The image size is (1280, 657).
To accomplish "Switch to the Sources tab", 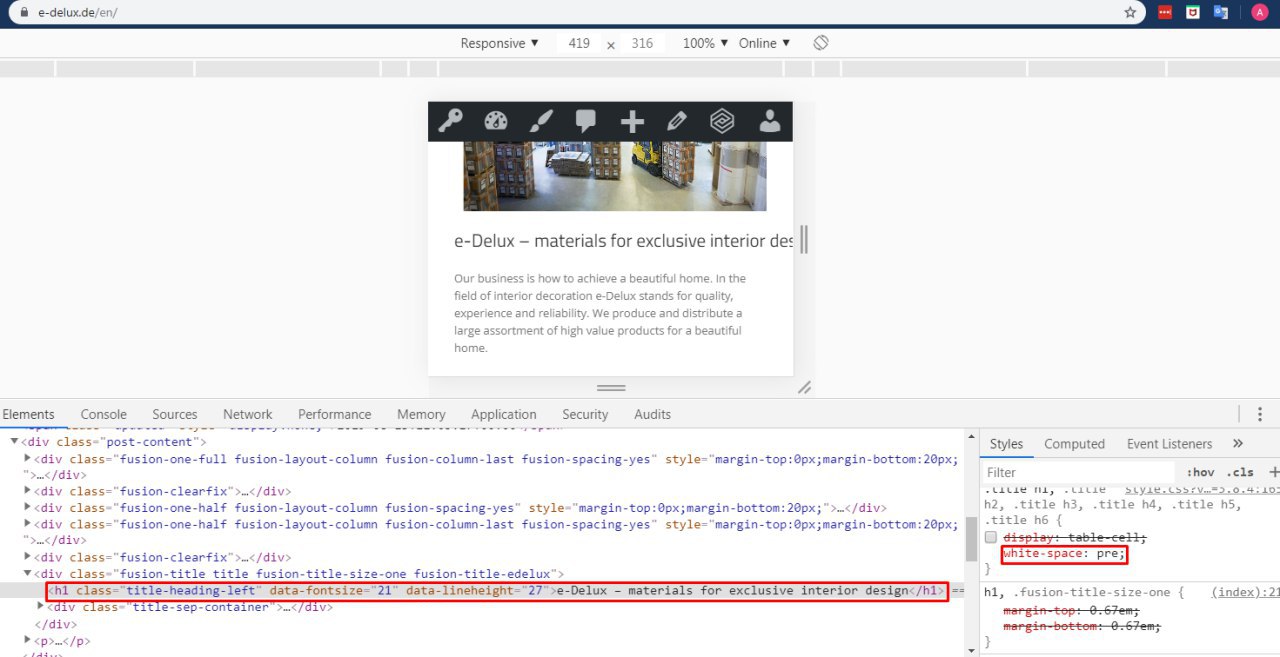I will [175, 414].
